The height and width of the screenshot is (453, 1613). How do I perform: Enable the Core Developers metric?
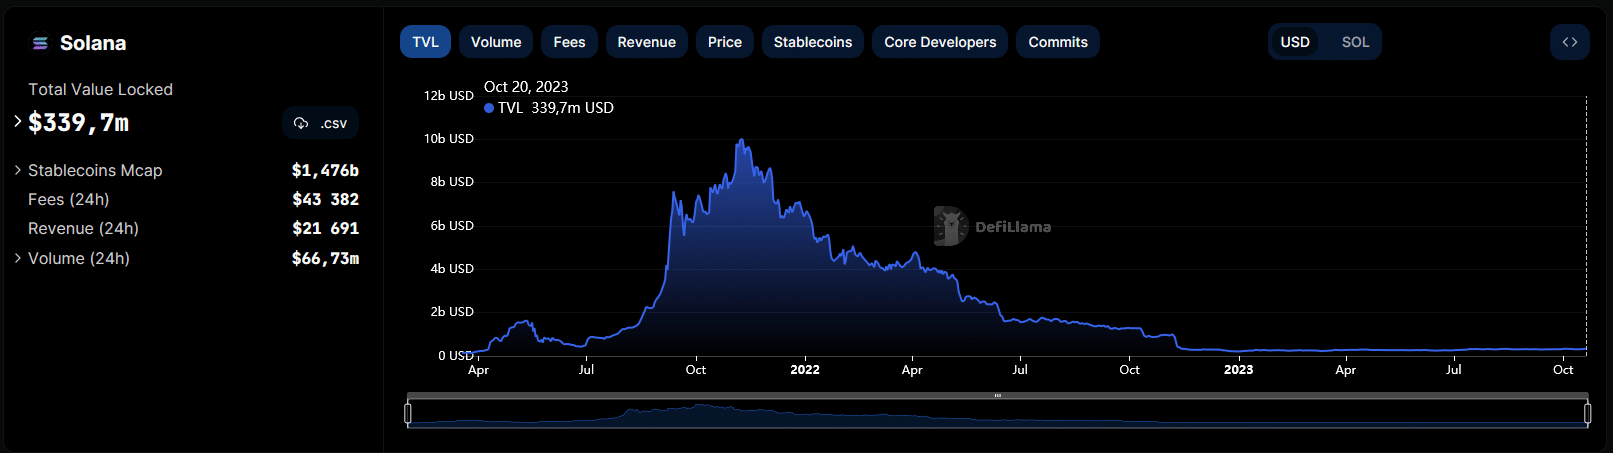(940, 42)
